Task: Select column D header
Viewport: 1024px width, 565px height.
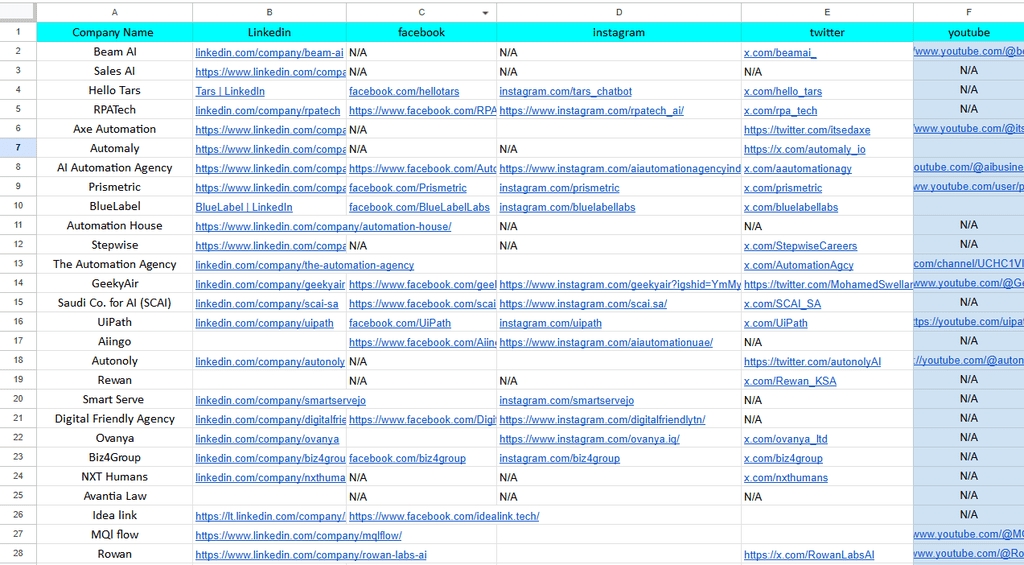Action: pos(618,12)
